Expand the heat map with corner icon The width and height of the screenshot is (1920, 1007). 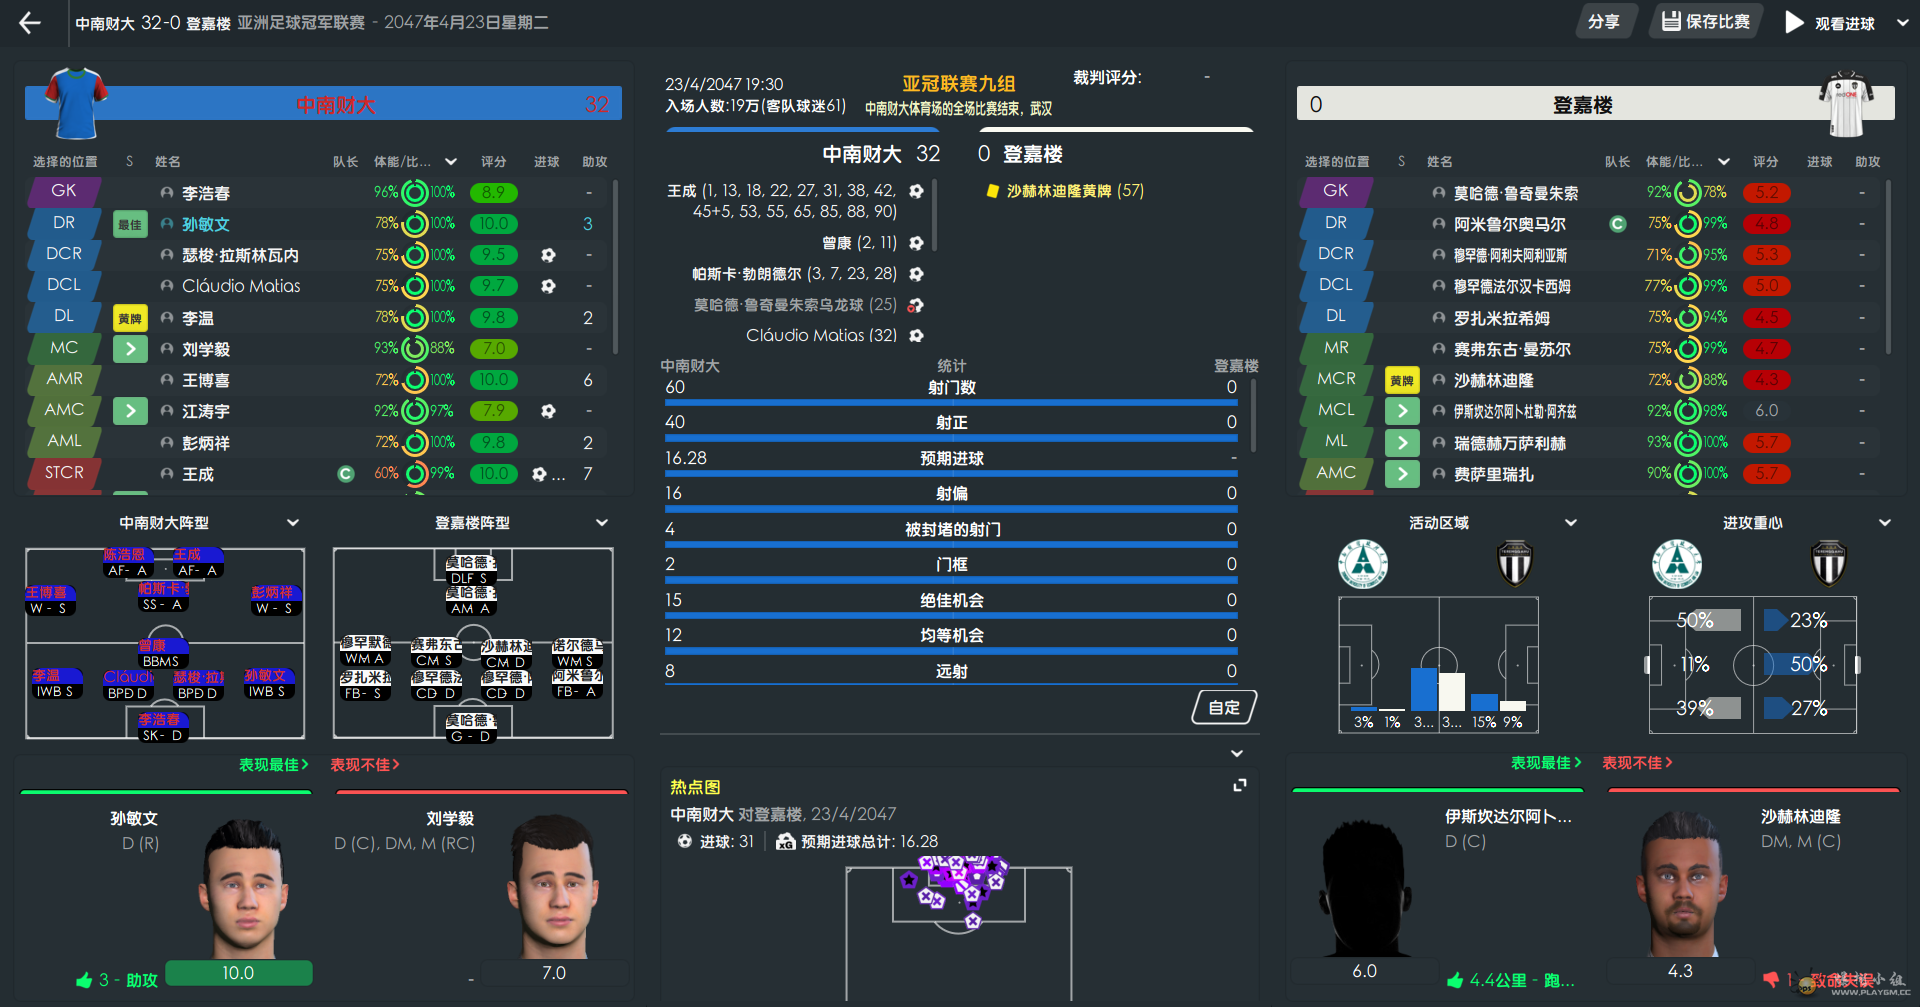coord(1240,785)
